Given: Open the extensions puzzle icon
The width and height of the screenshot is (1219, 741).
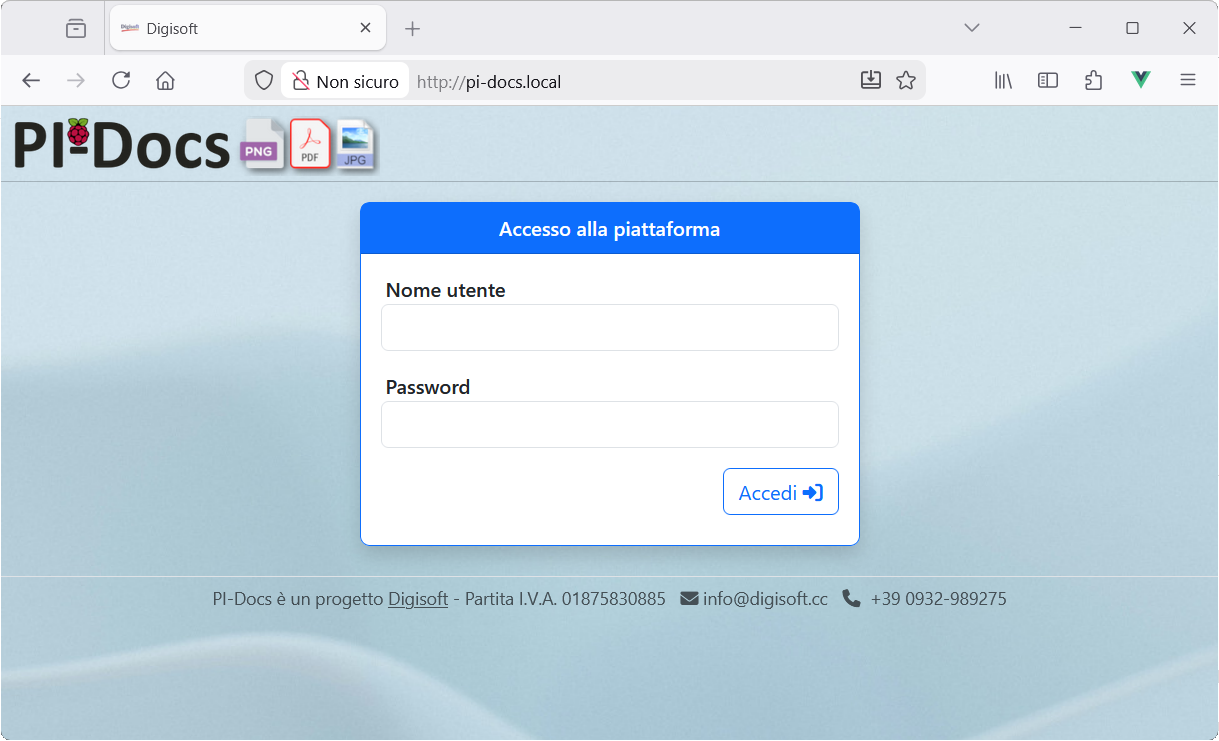Looking at the screenshot, I should click(1094, 81).
